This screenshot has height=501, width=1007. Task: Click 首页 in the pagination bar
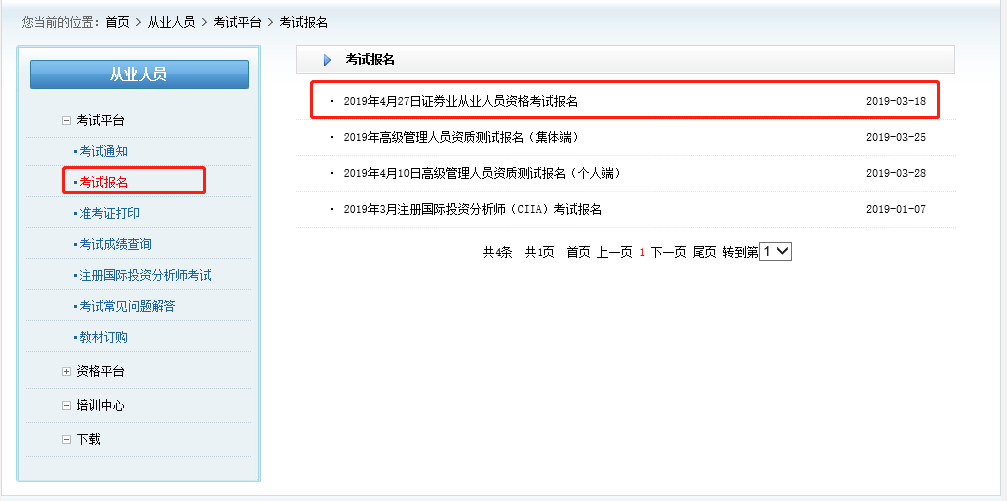[x=578, y=252]
